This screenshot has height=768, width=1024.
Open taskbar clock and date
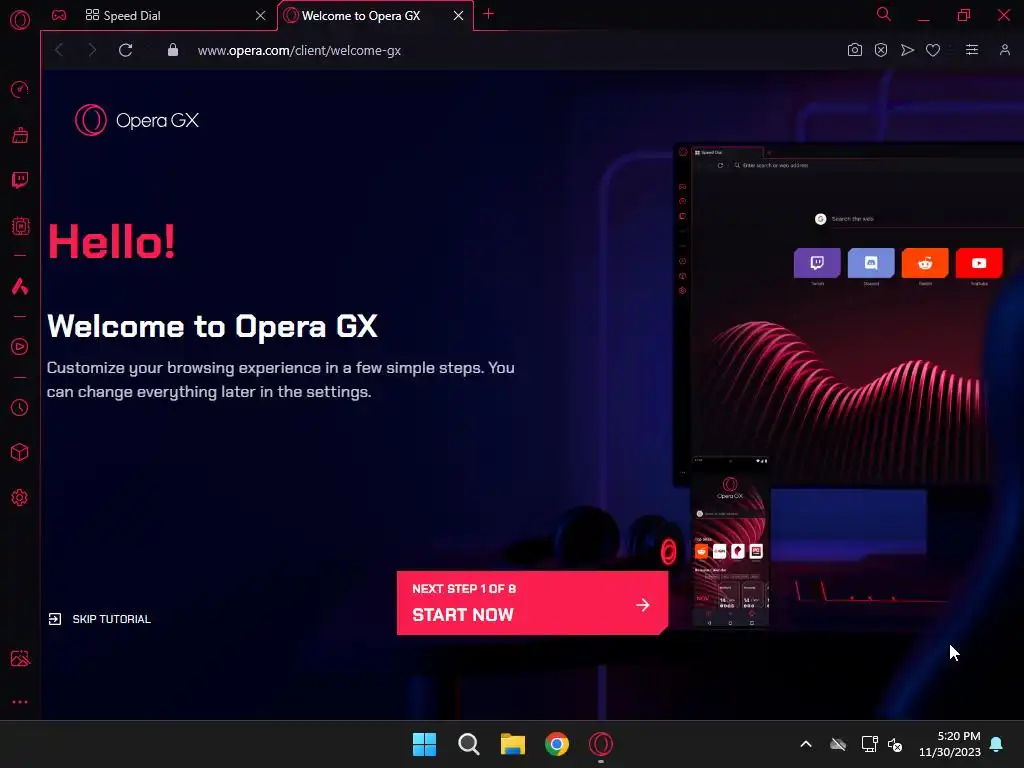tap(950, 744)
